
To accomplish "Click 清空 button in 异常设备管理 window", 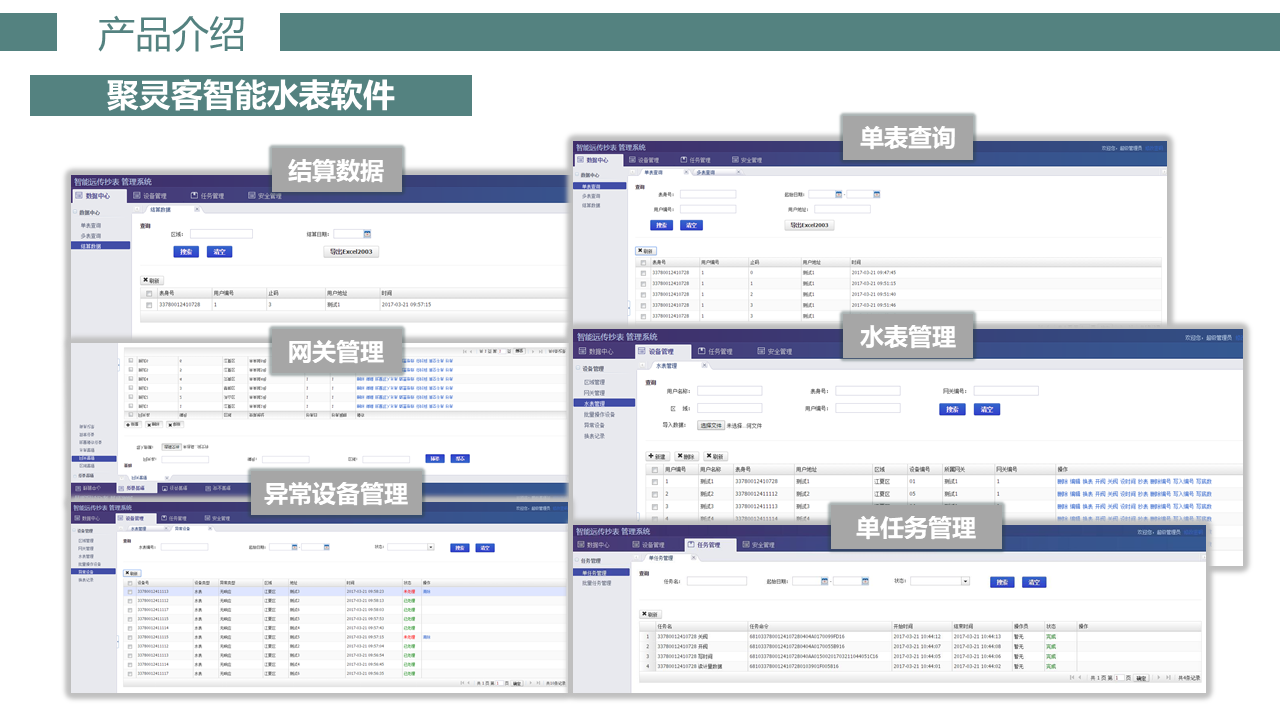I will click(x=485, y=547).
